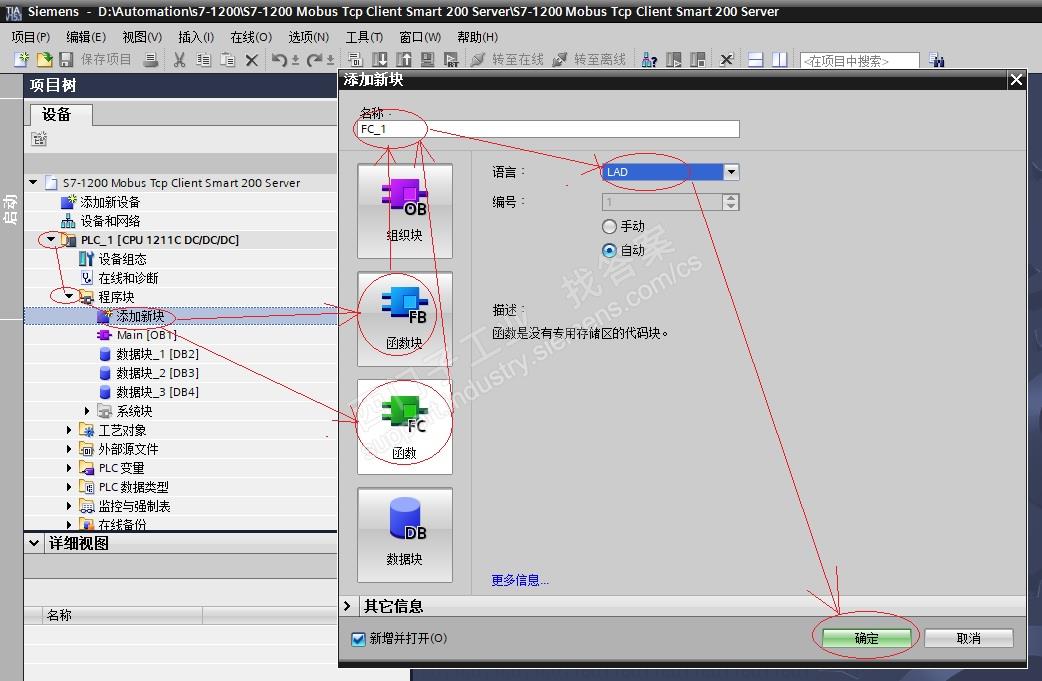Open the 编辑(E) menu
This screenshot has height=681, width=1042.
tap(86, 37)
